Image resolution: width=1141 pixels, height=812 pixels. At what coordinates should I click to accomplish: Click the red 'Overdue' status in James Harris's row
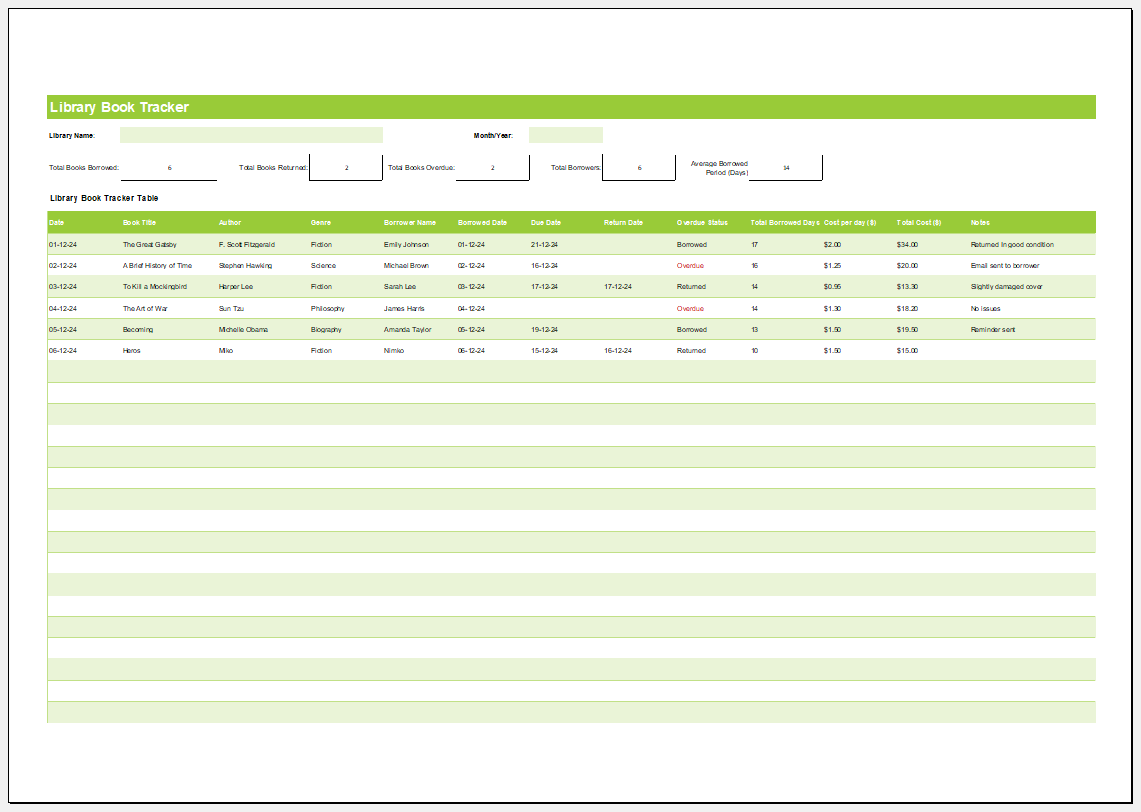pyautogui.click(x=690, y=309)
